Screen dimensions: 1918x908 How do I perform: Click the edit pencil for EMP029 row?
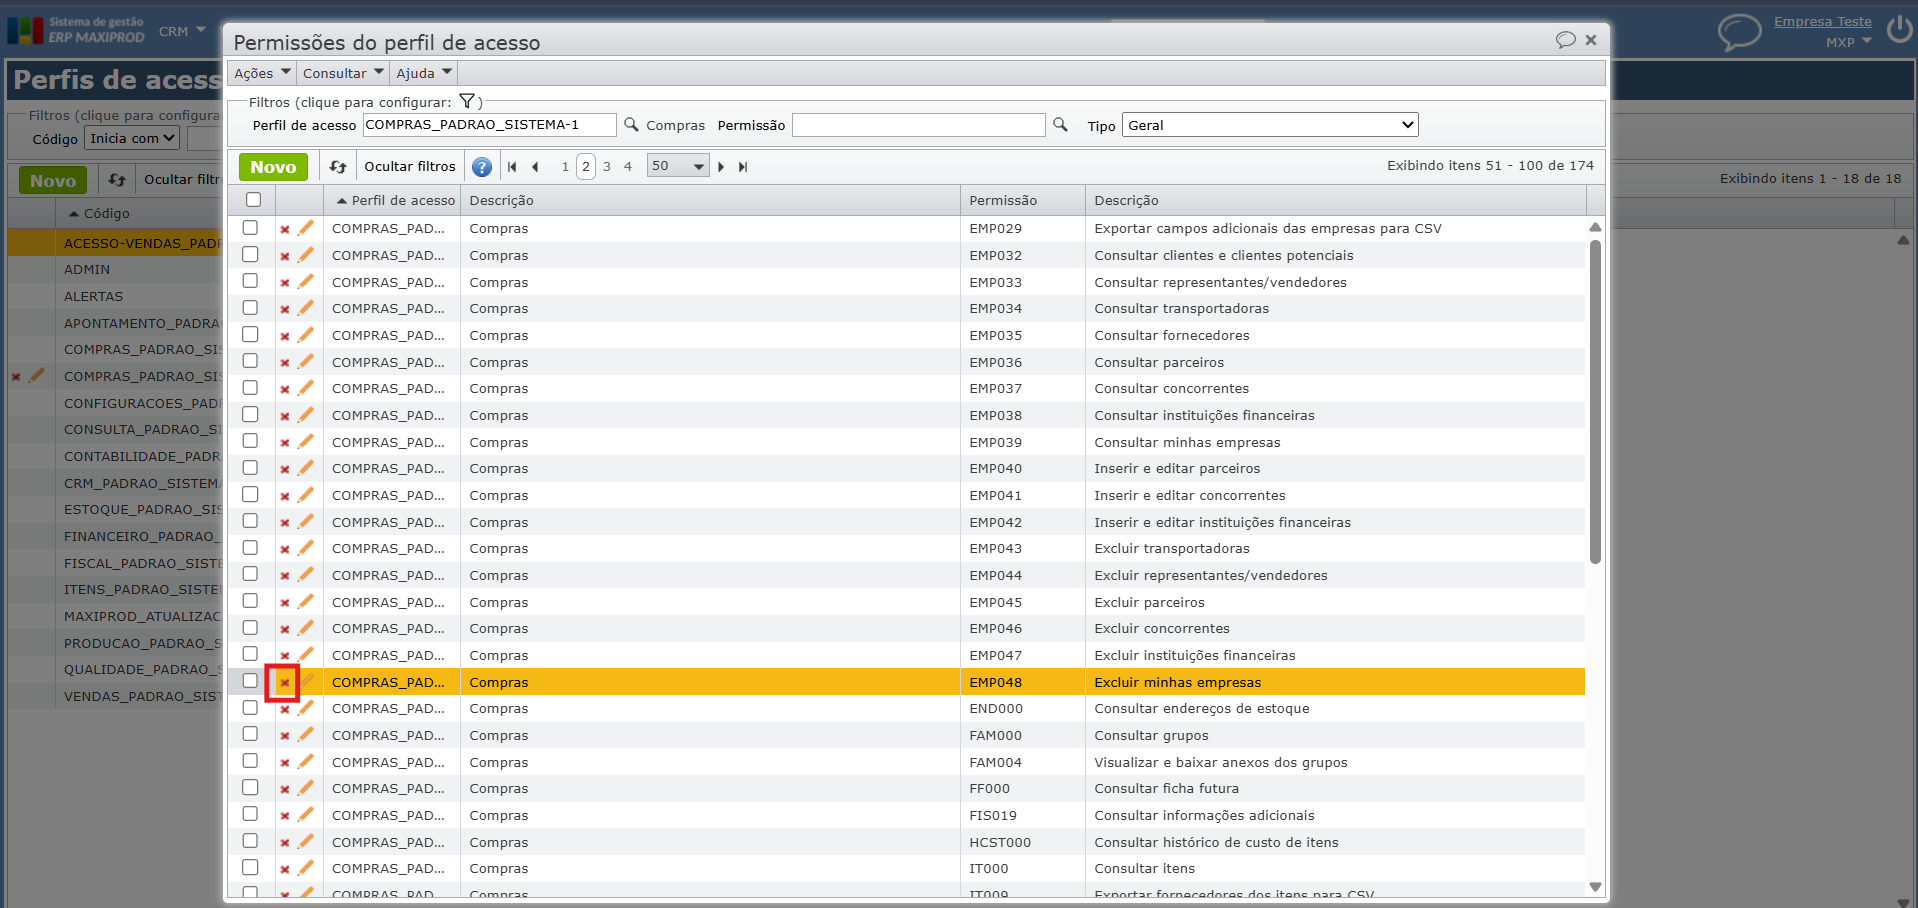[x=306, y=228]
